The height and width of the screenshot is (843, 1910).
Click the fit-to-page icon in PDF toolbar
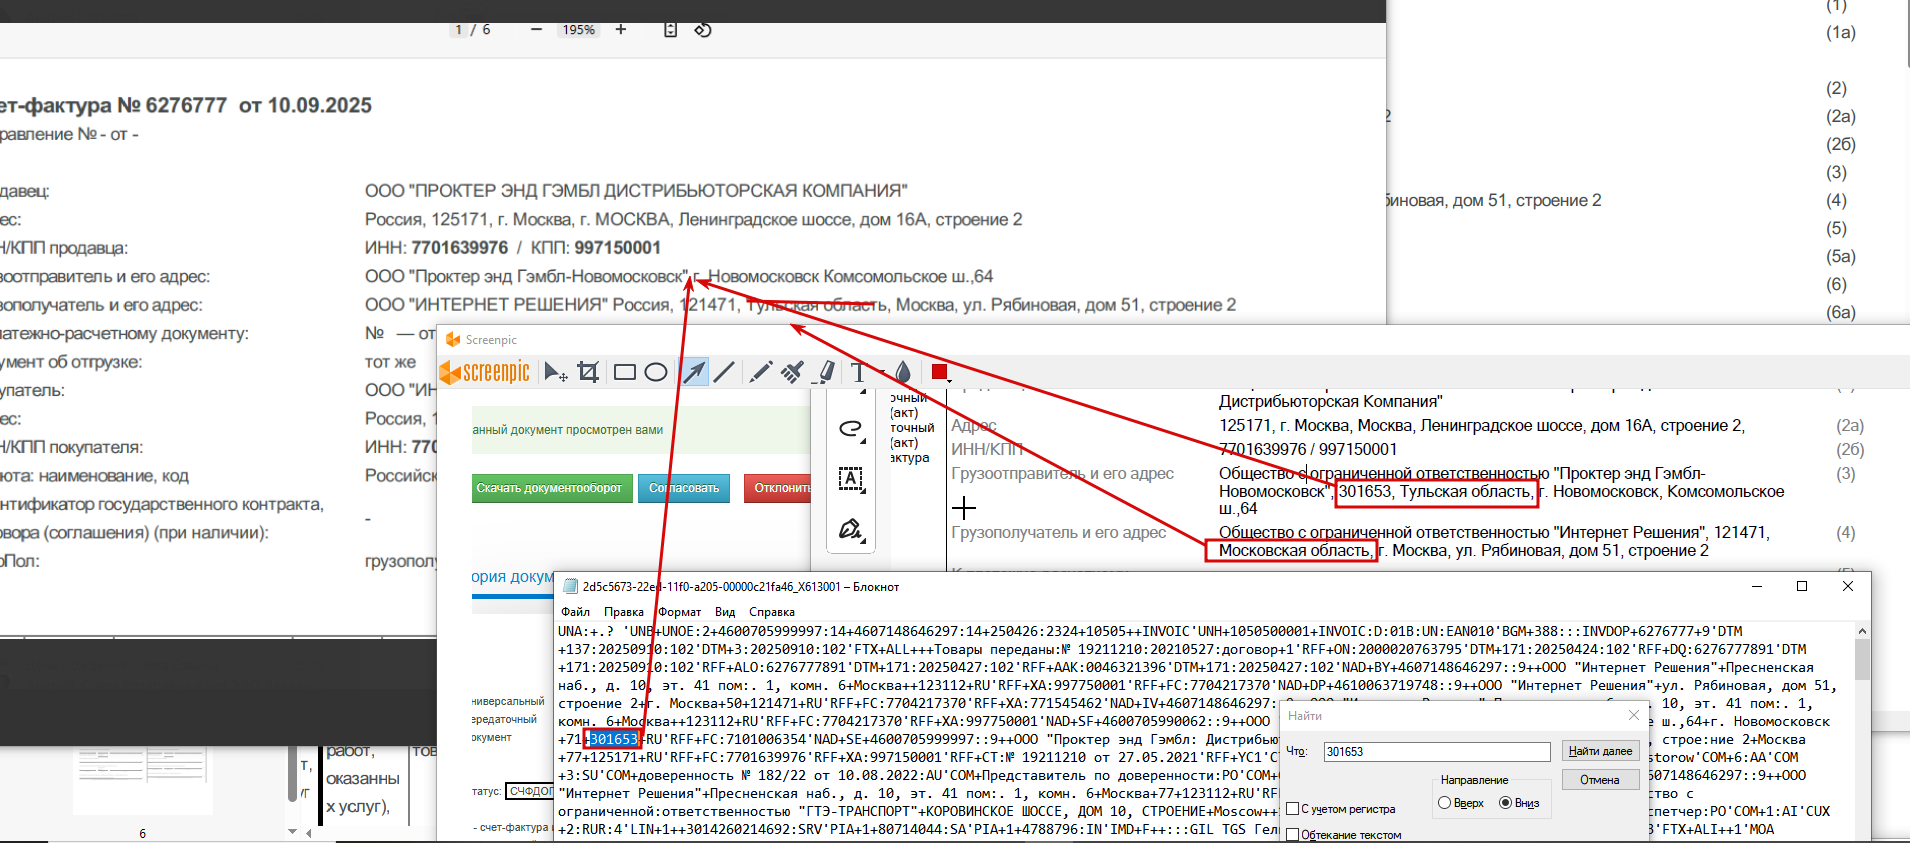671,30
